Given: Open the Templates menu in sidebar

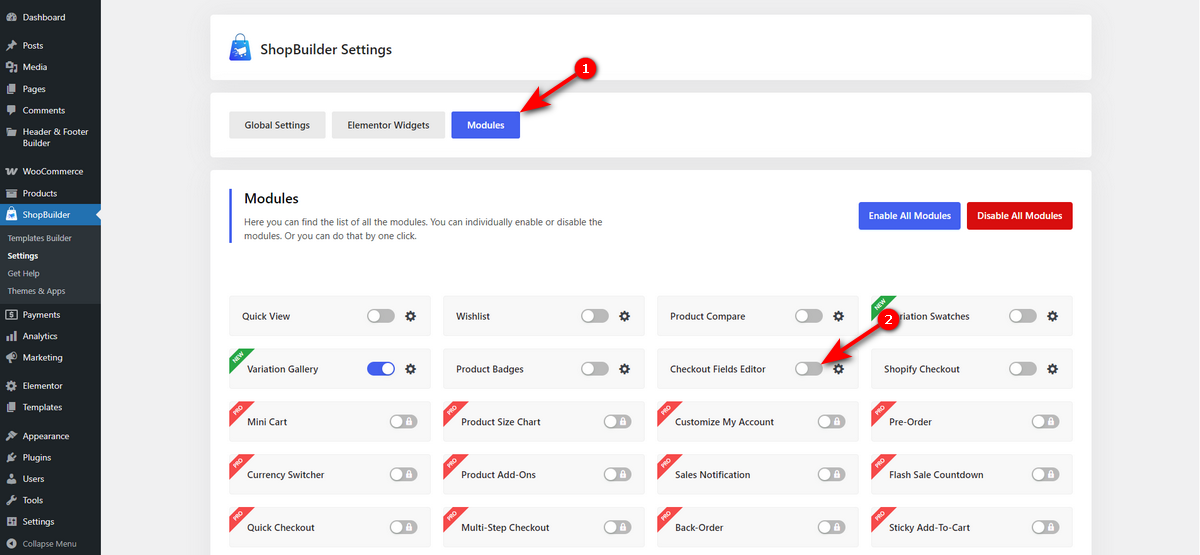Looking at the screenshot, I should (50, 407).
